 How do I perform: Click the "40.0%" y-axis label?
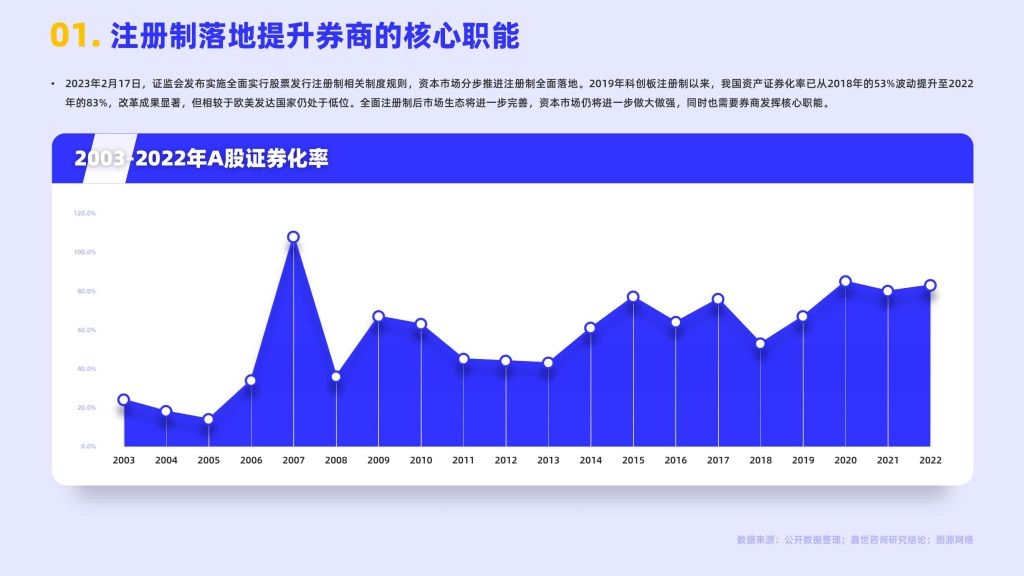(x=86, y=369)
